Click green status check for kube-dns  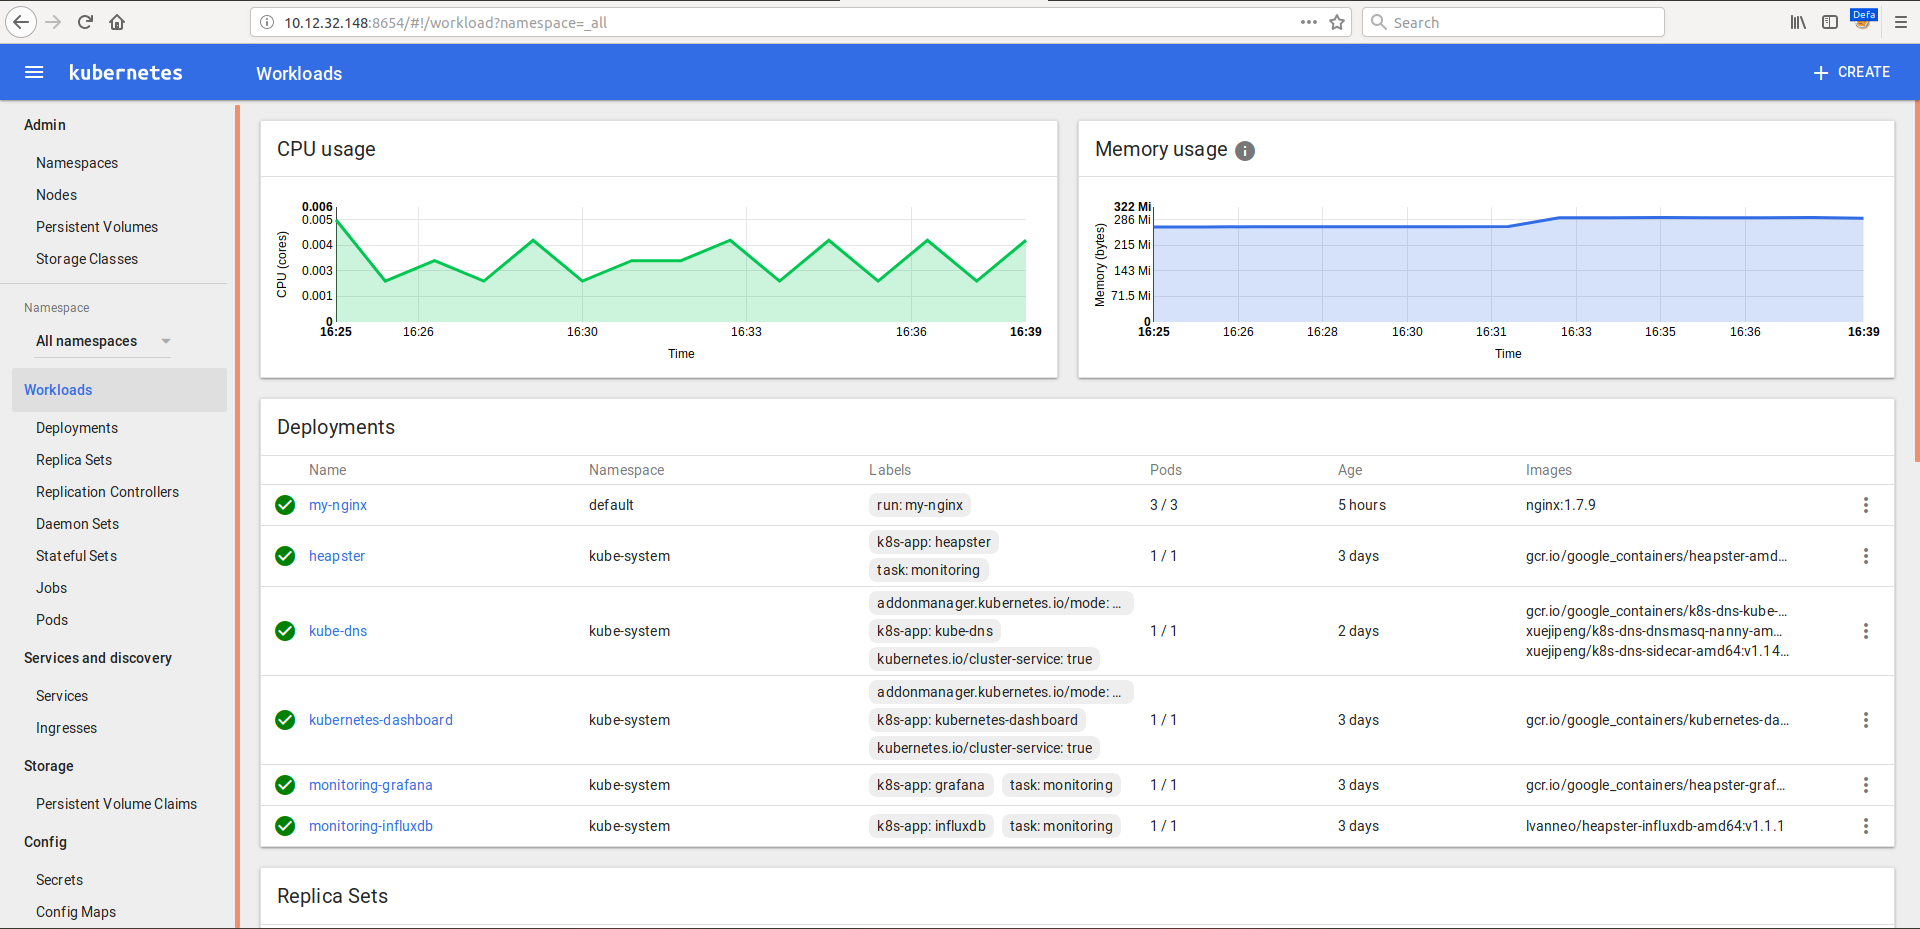[x=285, y=631]
